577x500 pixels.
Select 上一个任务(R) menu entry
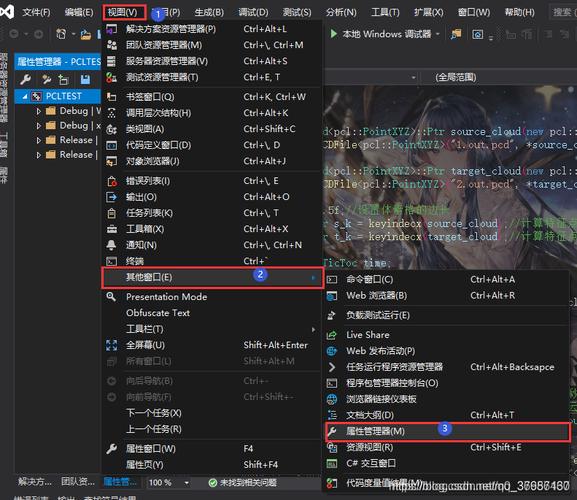coord(212,429)
